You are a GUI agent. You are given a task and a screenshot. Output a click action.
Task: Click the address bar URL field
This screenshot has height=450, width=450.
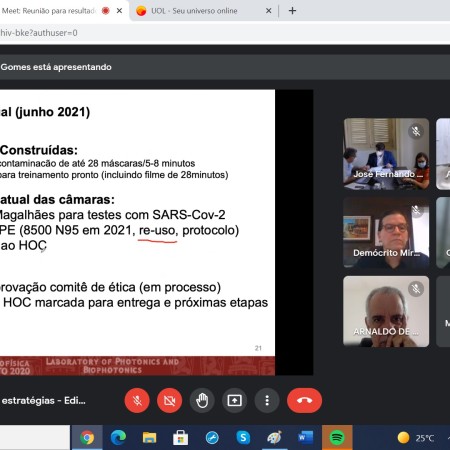point(200,33)
